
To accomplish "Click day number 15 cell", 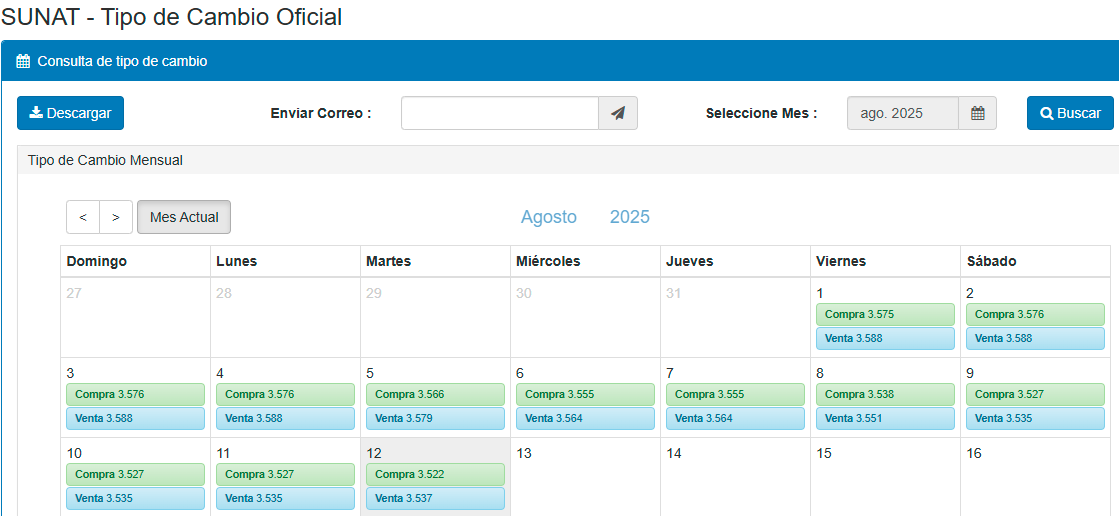I will point(885,477).
